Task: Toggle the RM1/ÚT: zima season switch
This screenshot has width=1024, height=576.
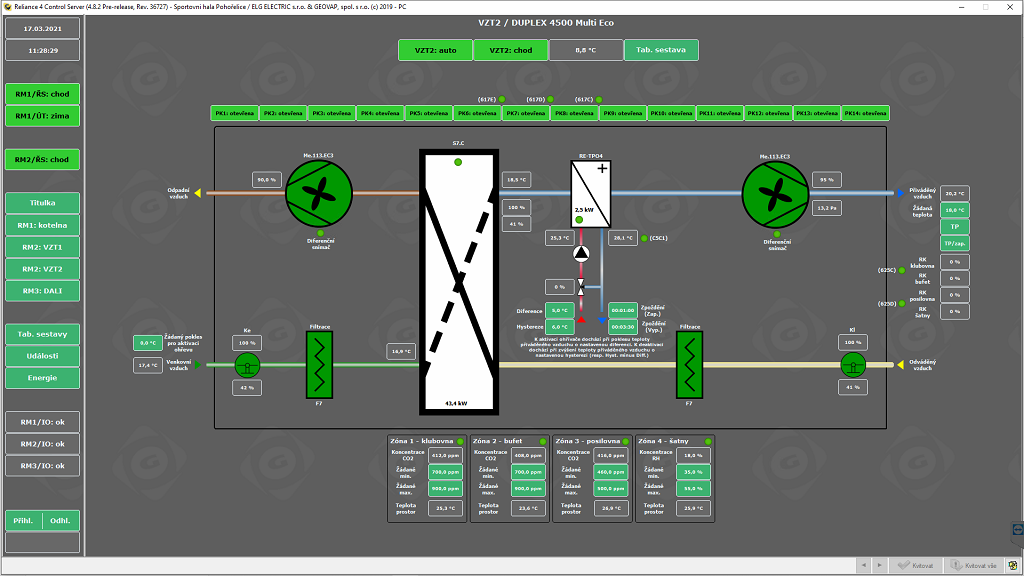Action: coord(42,116)
